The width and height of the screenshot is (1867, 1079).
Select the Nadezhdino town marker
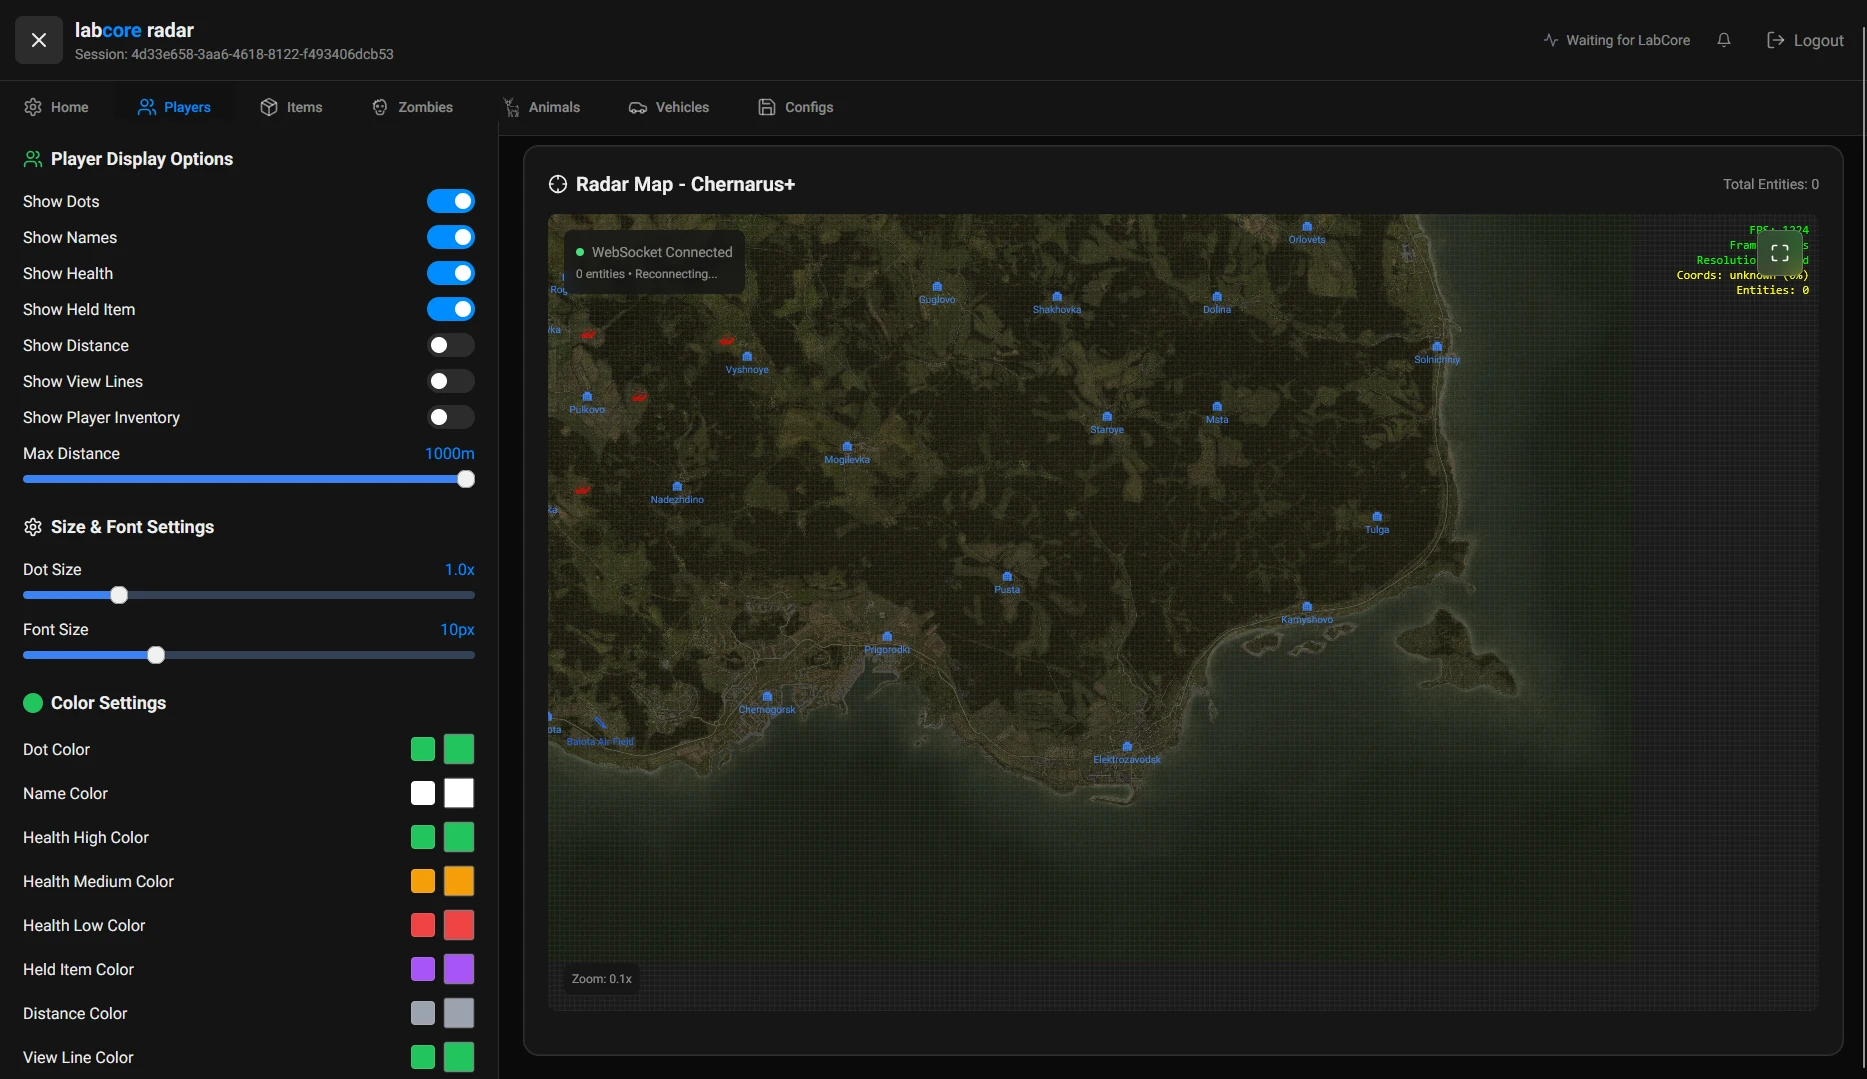(677, 493)
